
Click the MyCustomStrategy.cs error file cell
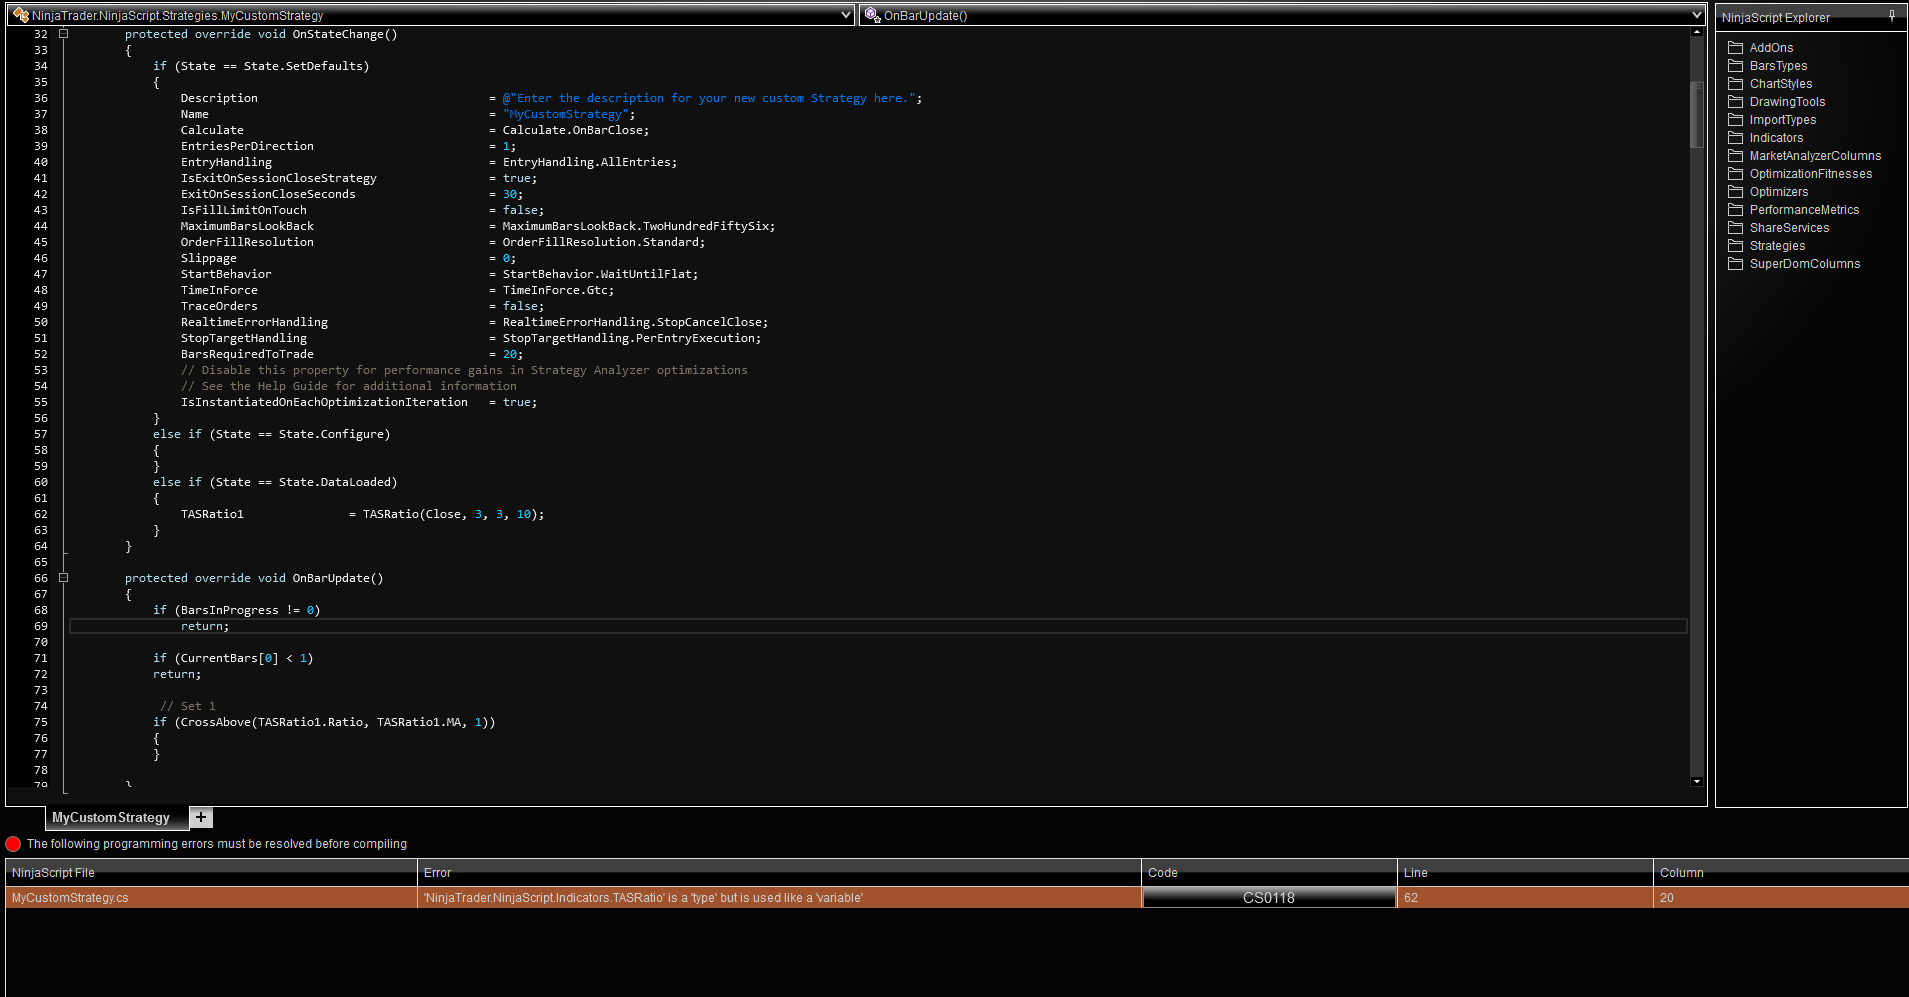pyautogui.click(x=211, y=898)
